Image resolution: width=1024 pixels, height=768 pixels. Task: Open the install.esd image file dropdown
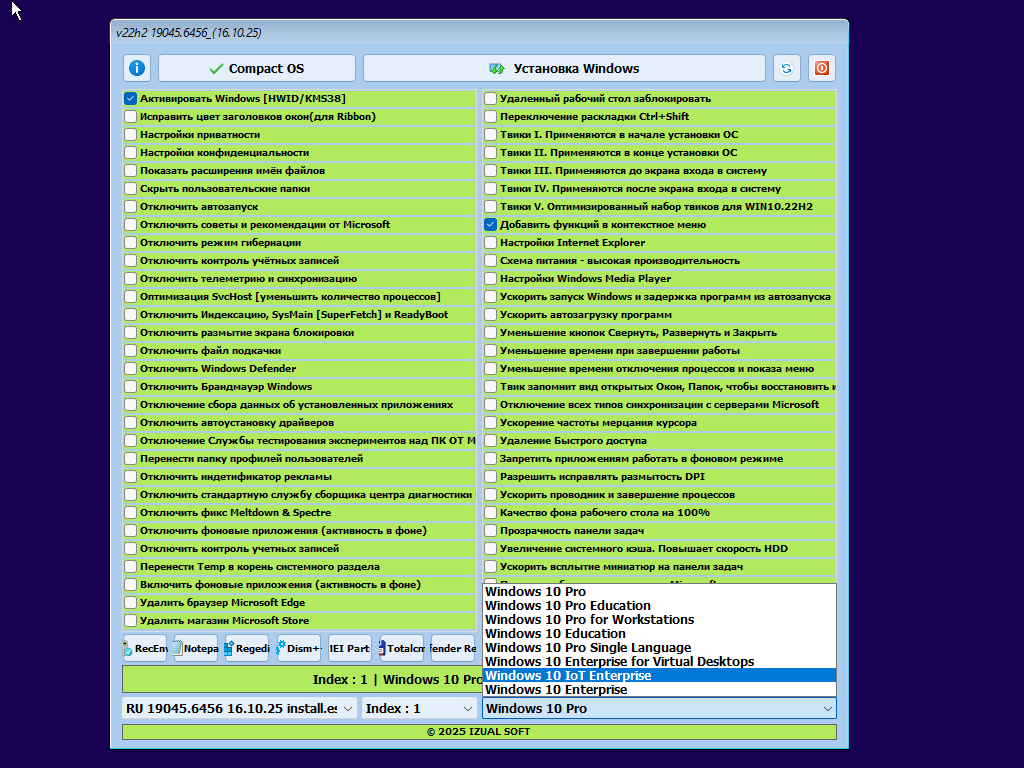239,708
